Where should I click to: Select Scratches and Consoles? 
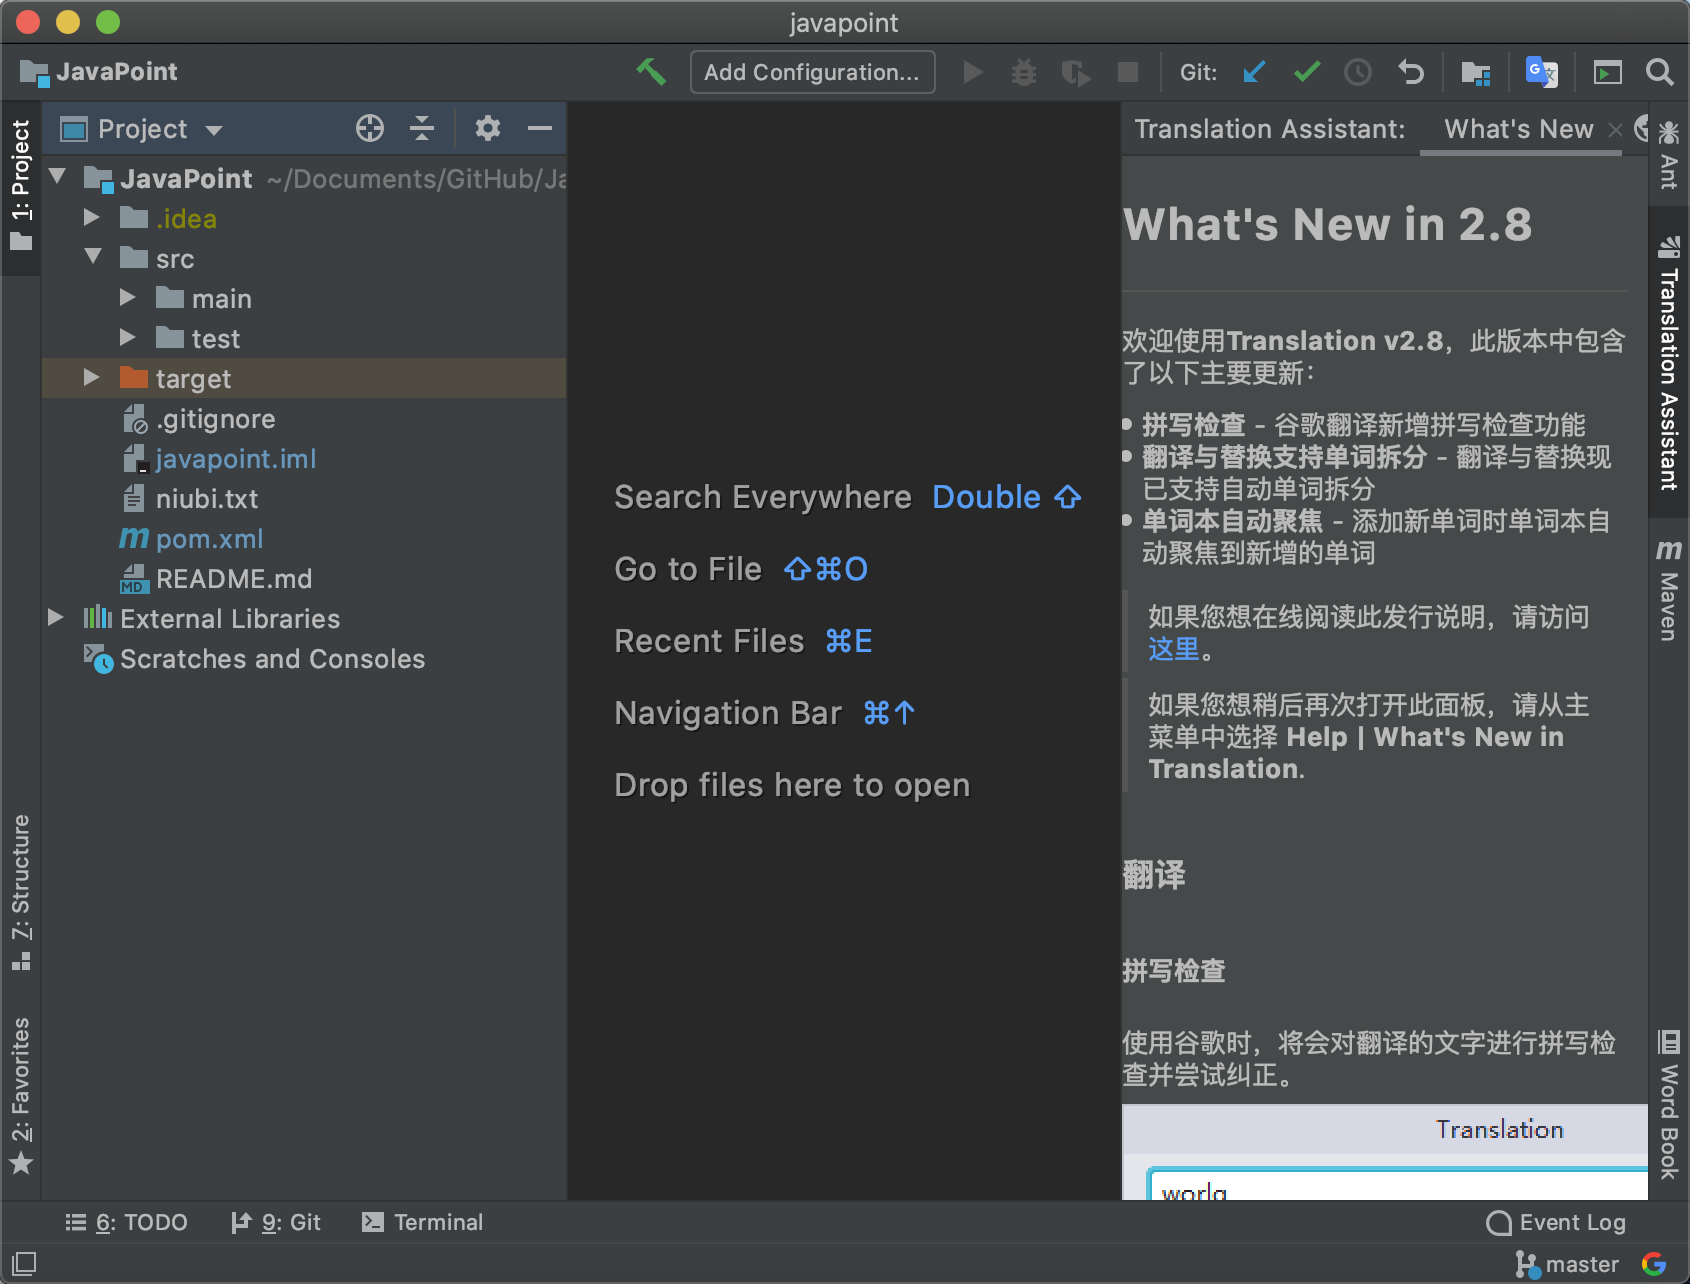(x=272, y=659)
